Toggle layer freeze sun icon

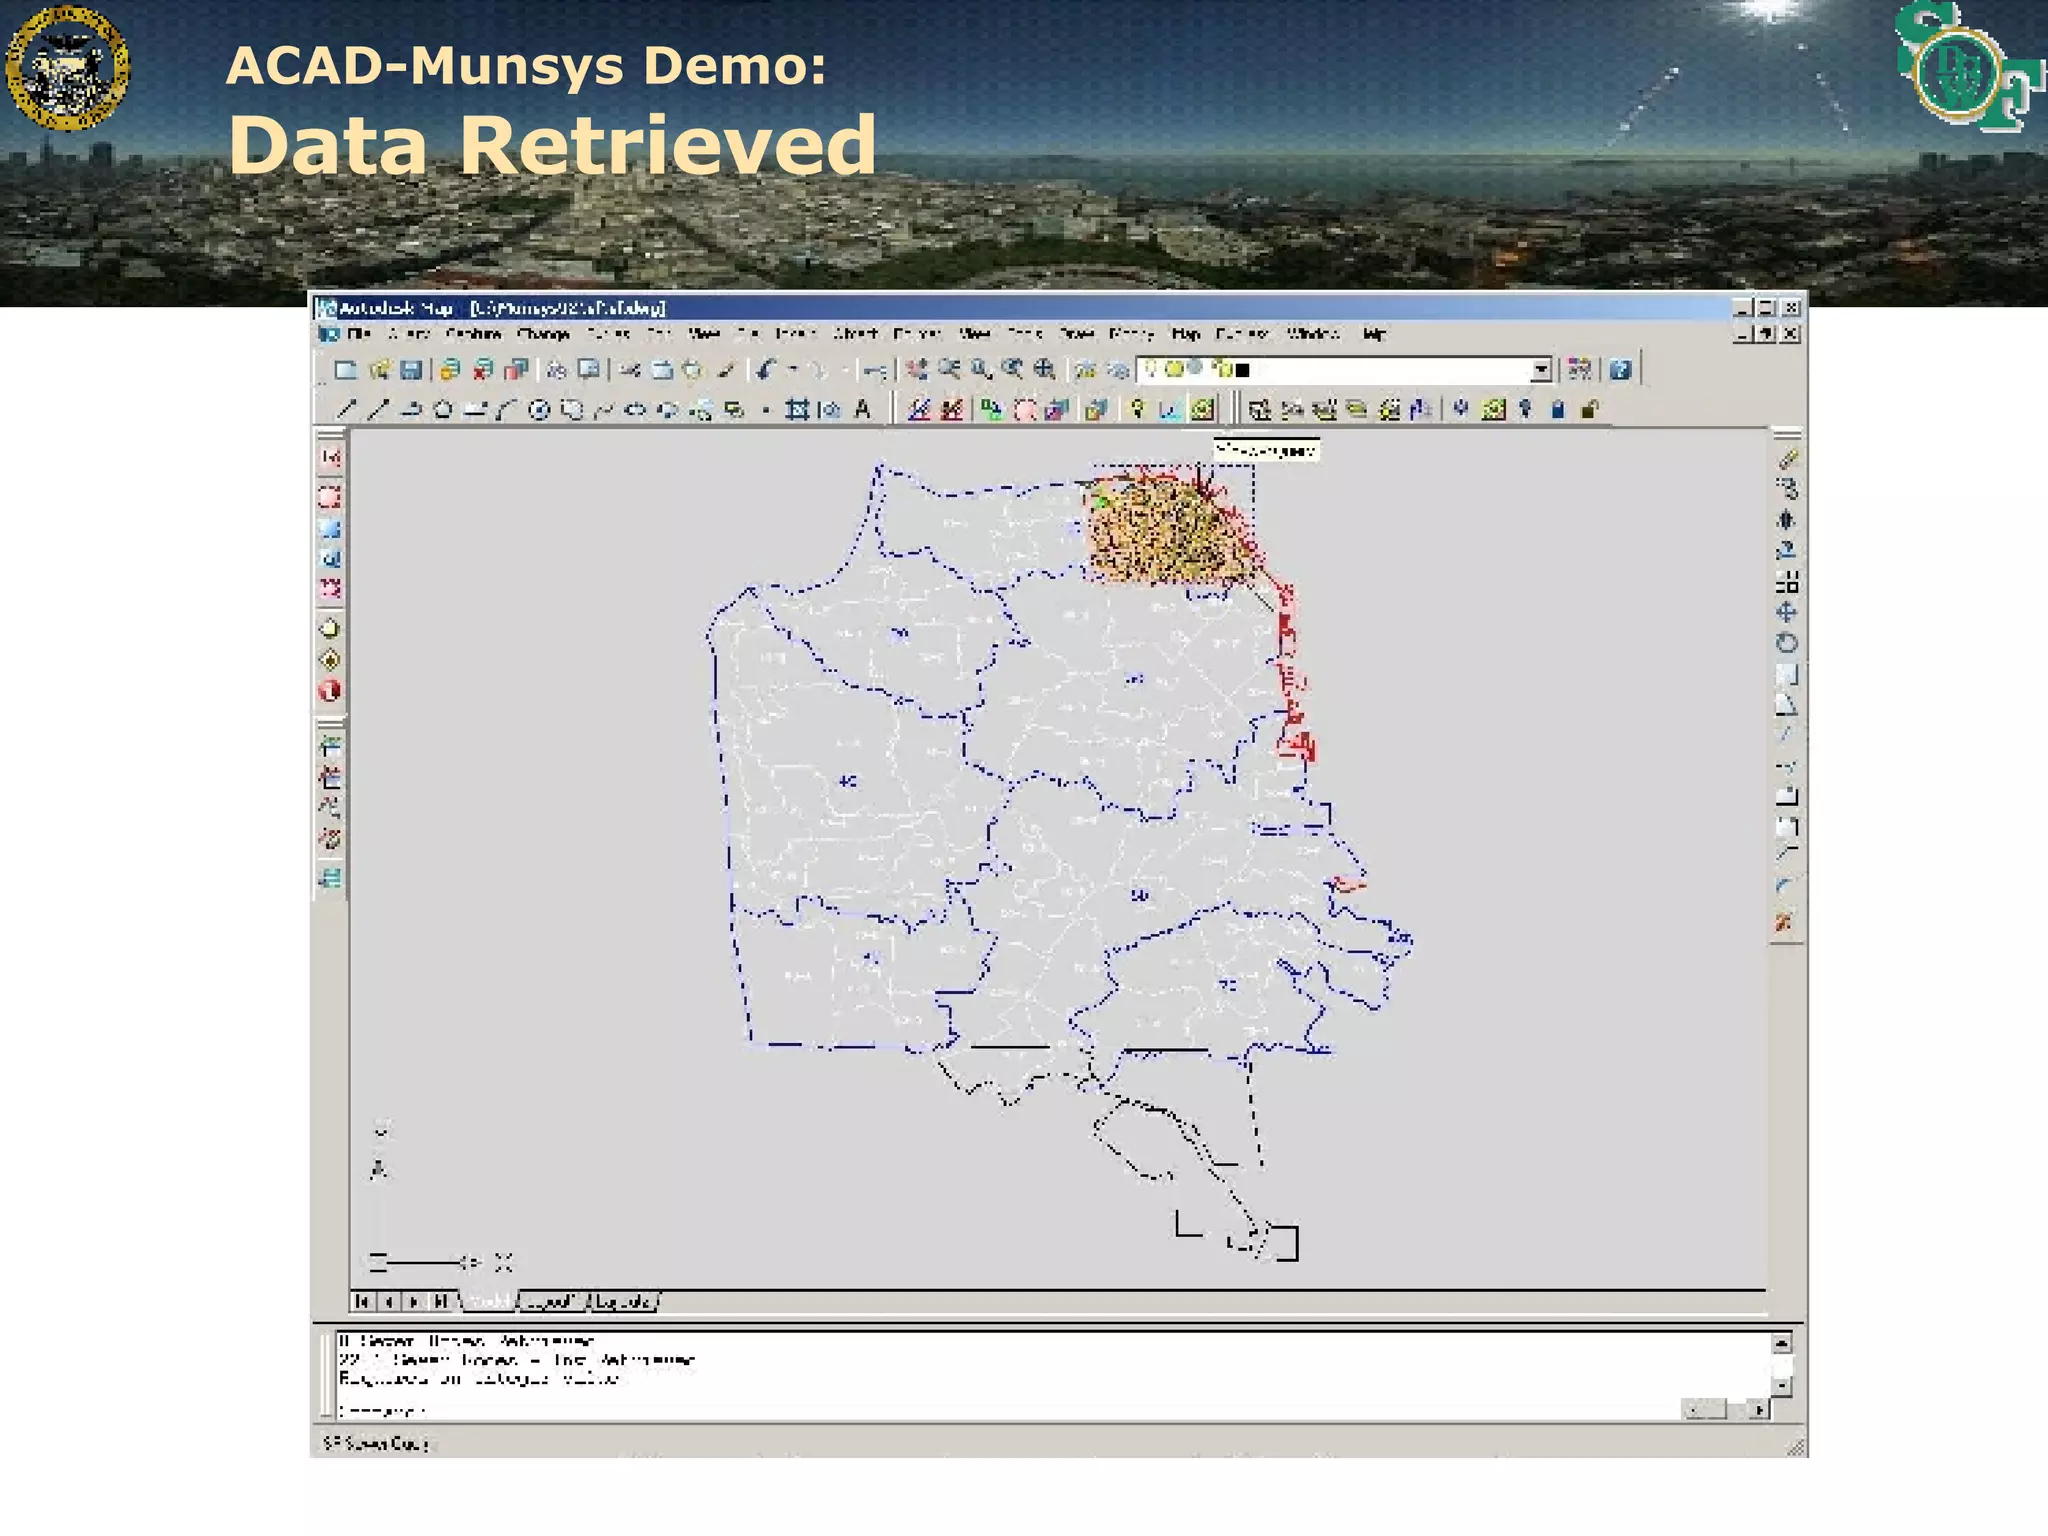(1173, 369)
